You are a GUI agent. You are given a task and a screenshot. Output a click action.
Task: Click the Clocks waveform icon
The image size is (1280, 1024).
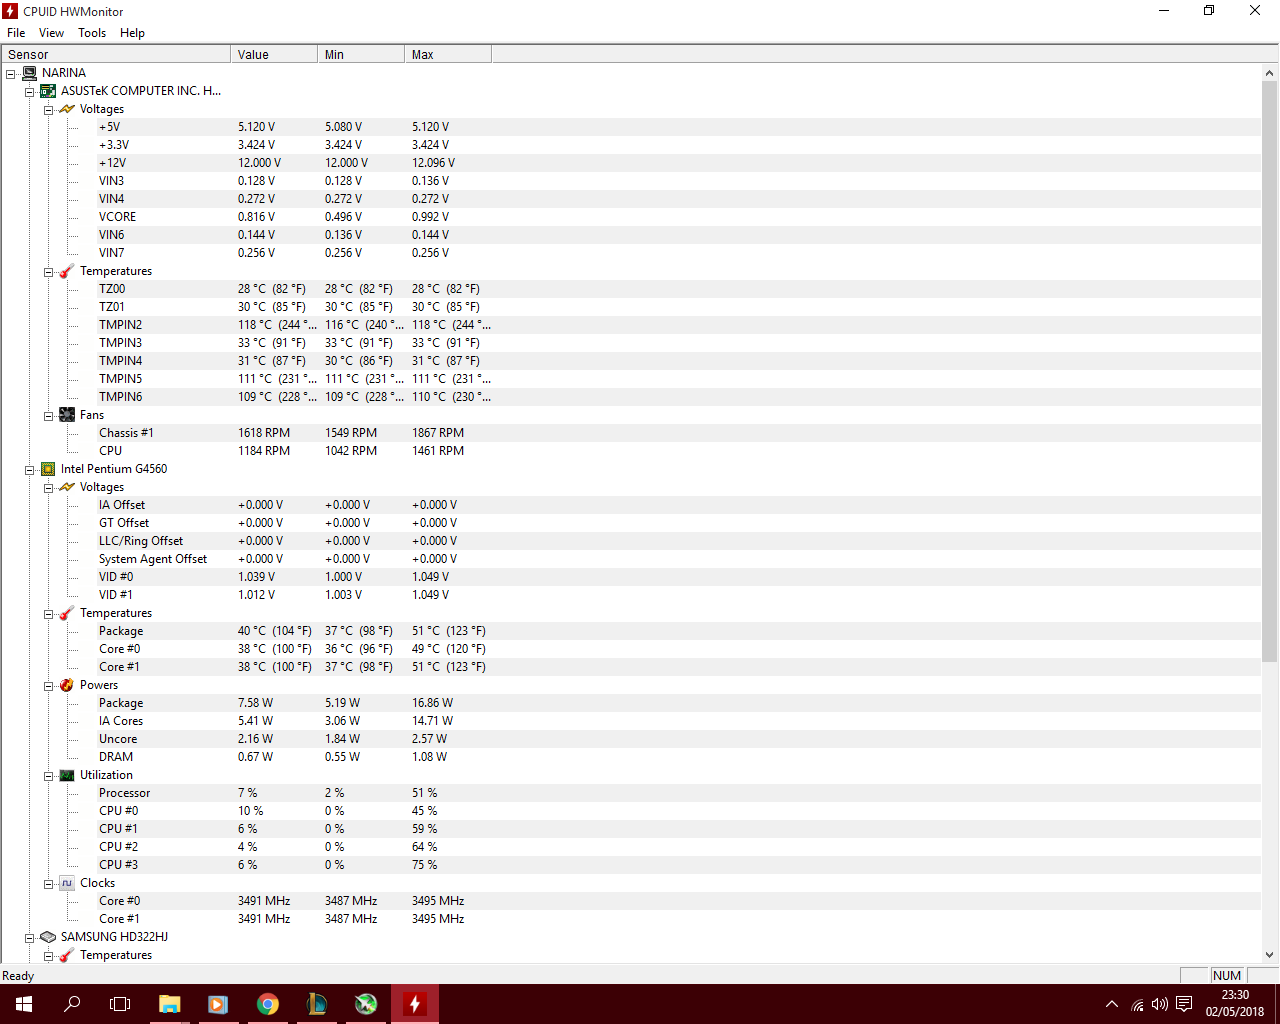(x=67, y=883)
